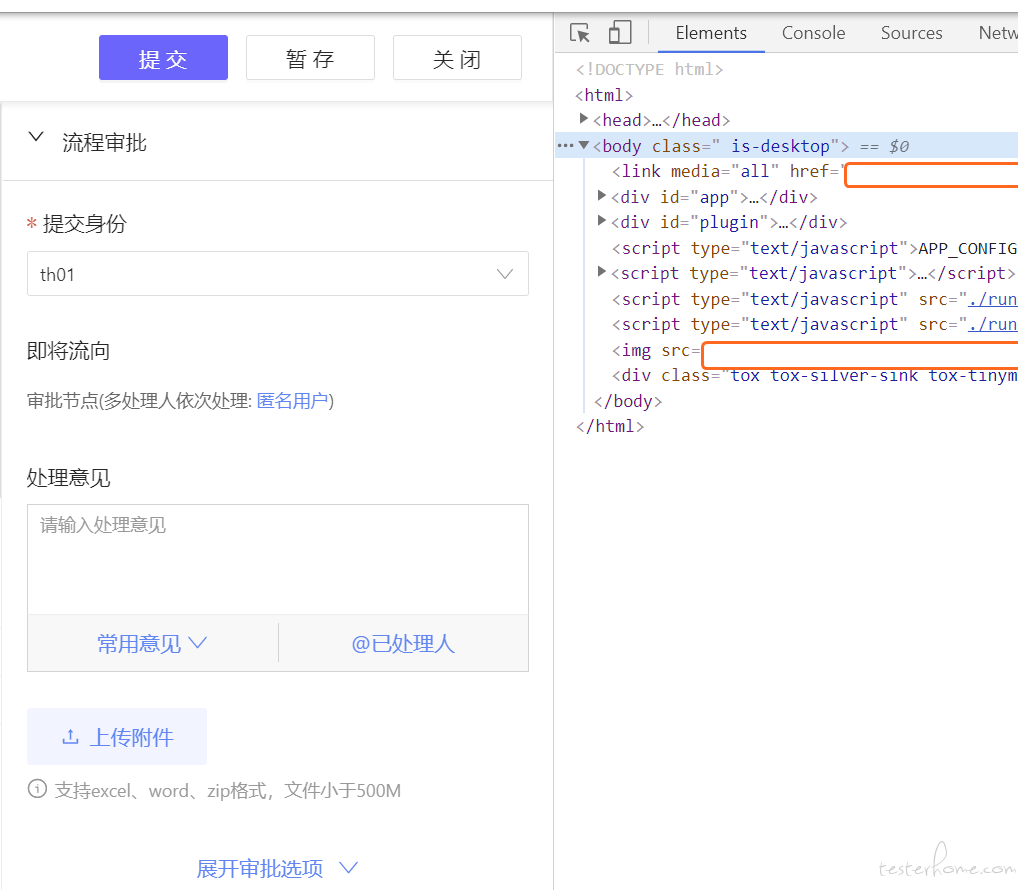The width and height of the screenshot is (1018, 890).
Task: Click the 提交 submit button
Action: pyautogui.click(x=164, y=58)
